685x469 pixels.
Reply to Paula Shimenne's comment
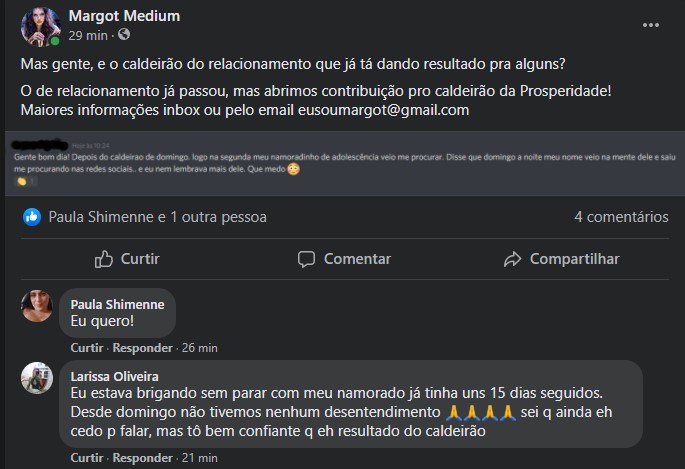142,348
